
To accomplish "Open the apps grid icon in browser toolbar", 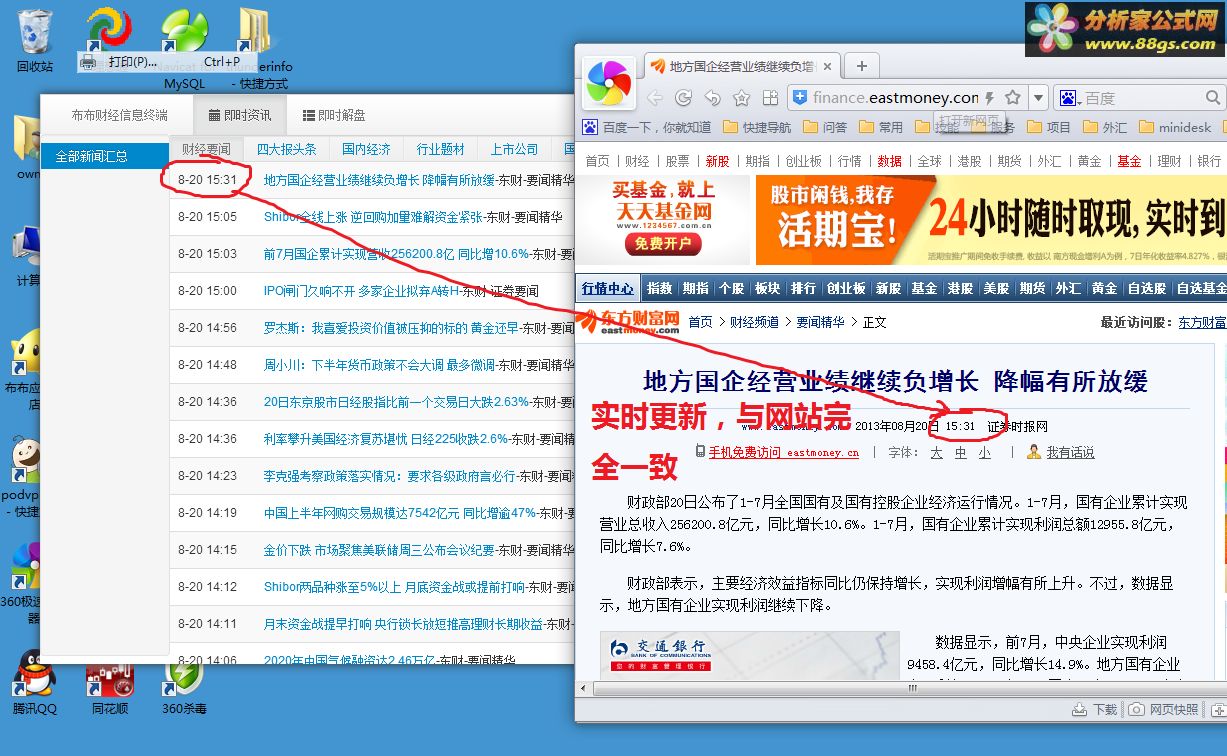I will click(x=770, y=98).
